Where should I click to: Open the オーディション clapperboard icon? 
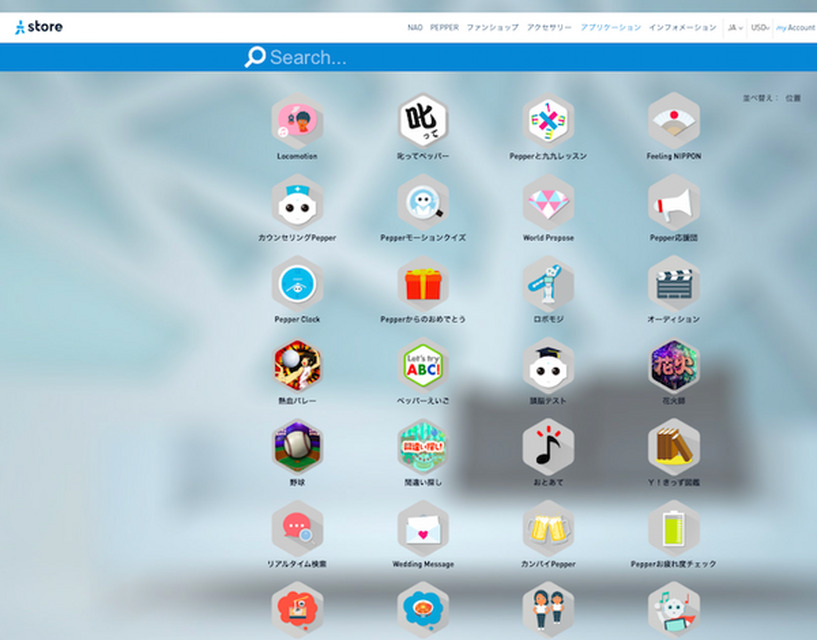click(673, 283)
